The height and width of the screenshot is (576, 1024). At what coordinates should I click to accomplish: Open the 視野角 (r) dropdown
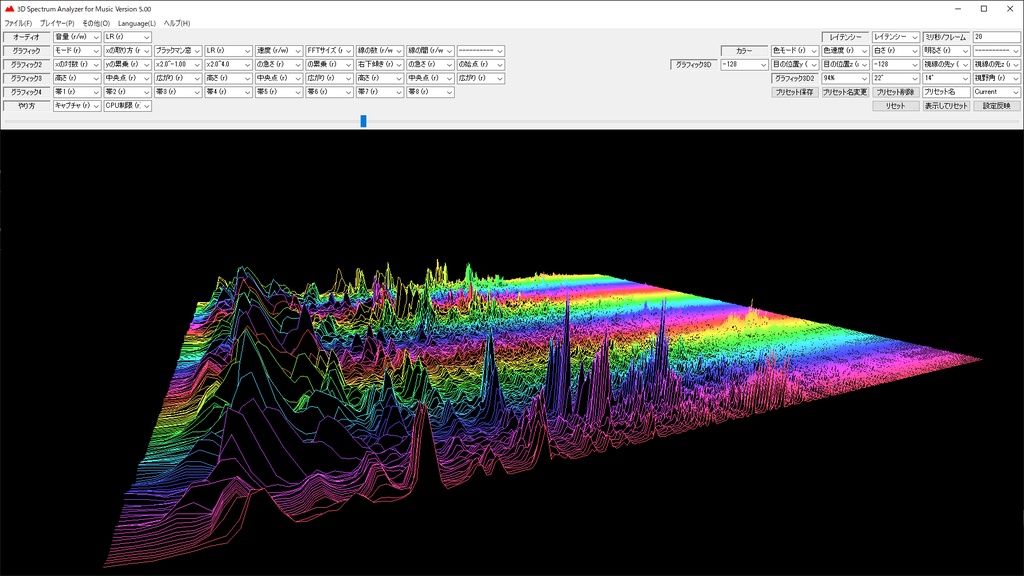[x=996, y=78]
